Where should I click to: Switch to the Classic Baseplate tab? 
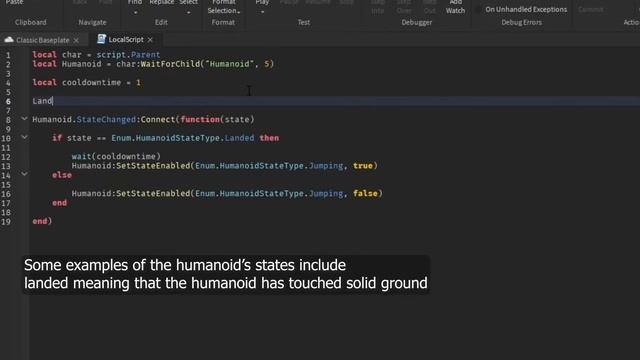tap(42, 40)
